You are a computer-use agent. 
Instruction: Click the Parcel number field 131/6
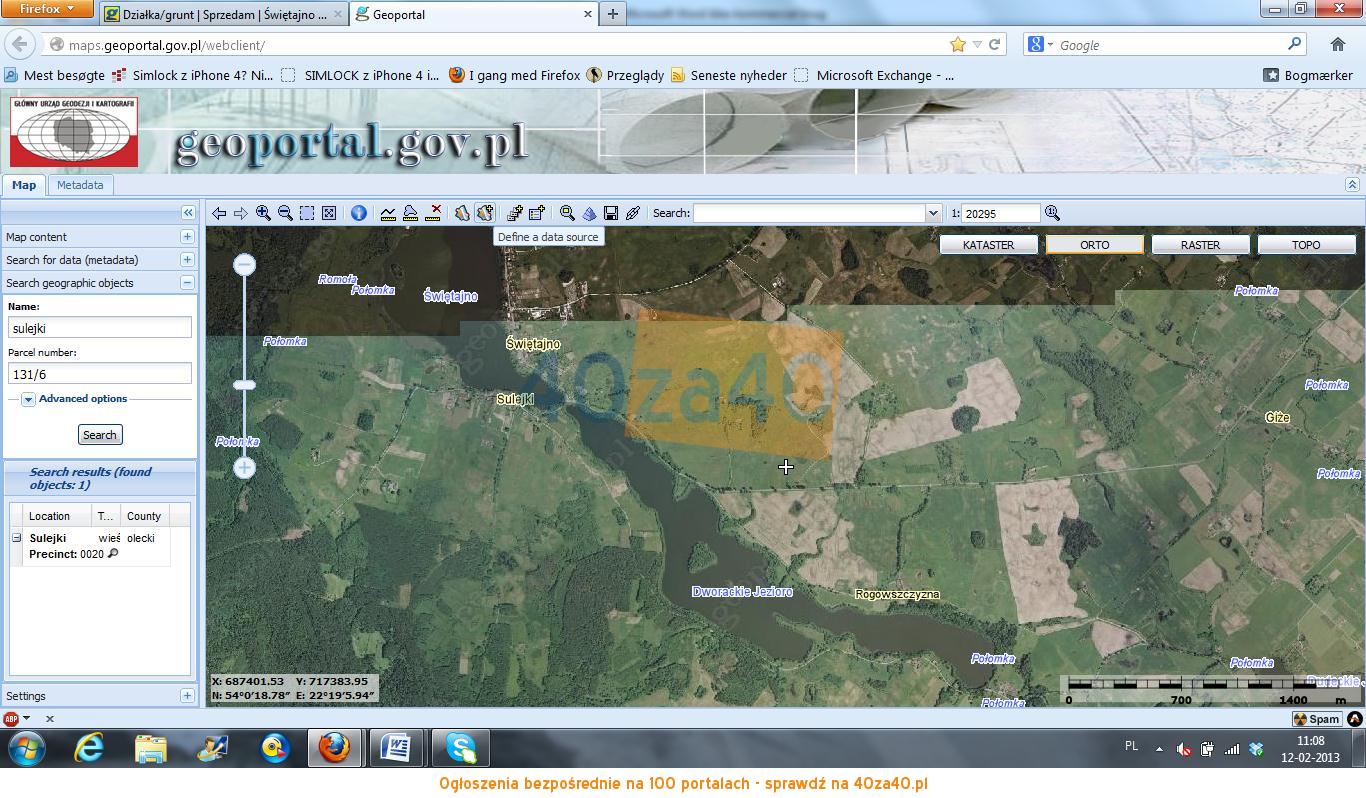(x=100, y=374)
